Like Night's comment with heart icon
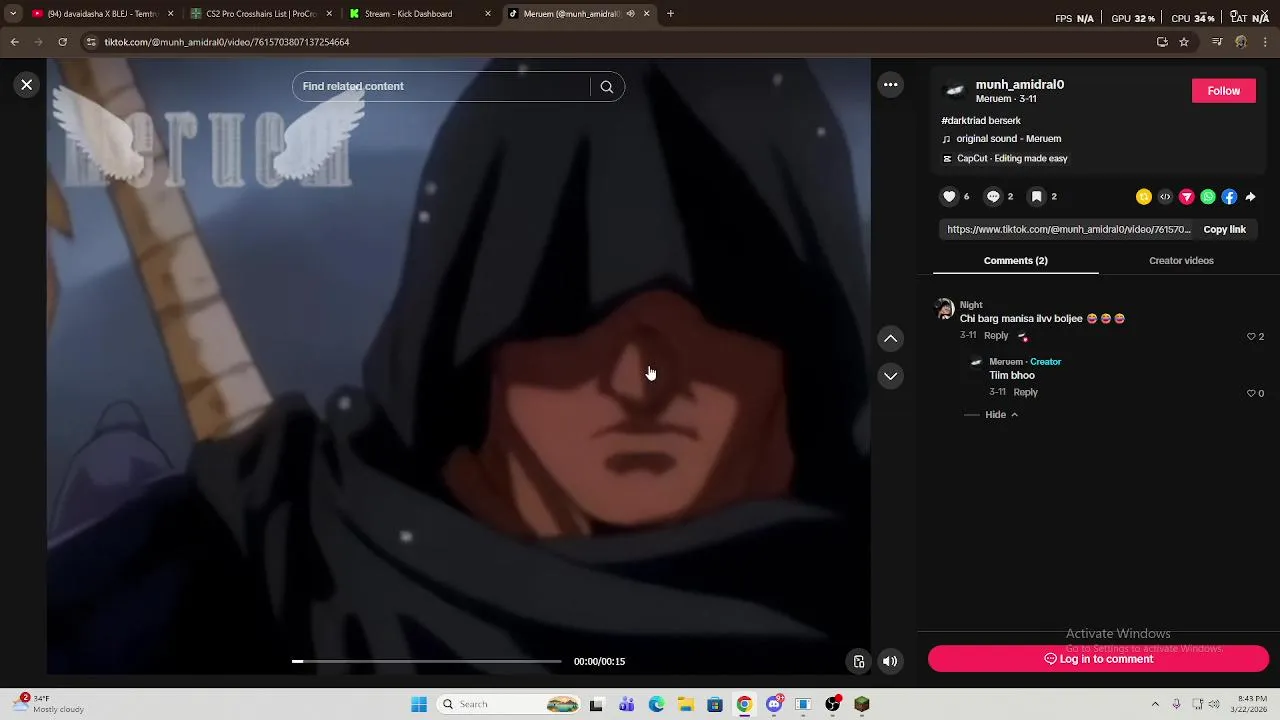 coord(1251,337)
